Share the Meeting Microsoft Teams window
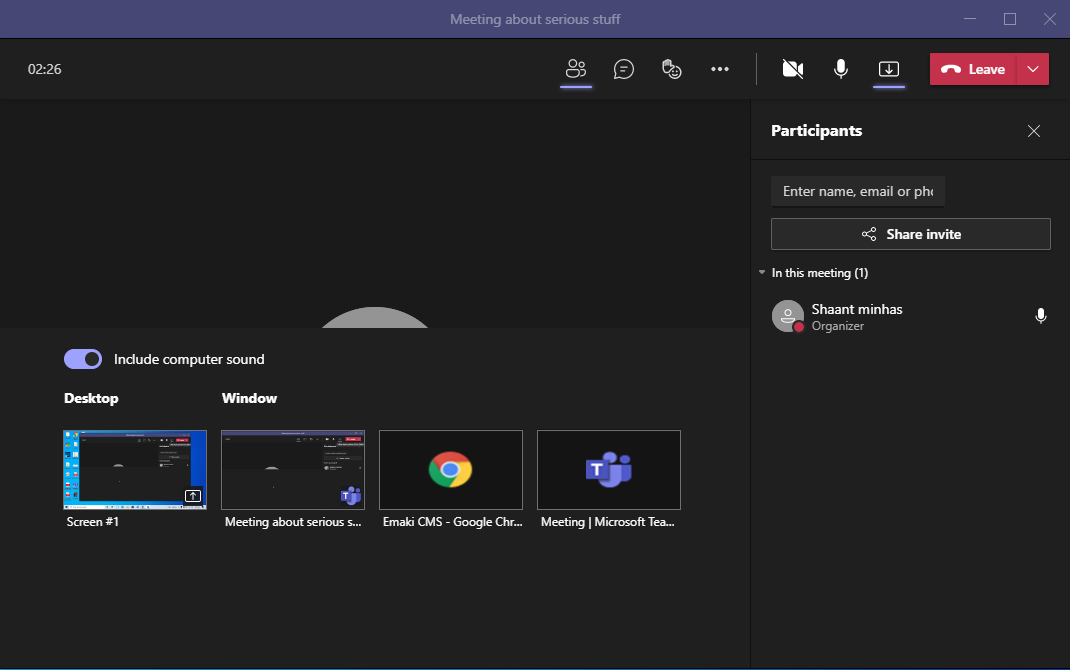This screenshot has height=670, width=1070. tap(609, 470)
